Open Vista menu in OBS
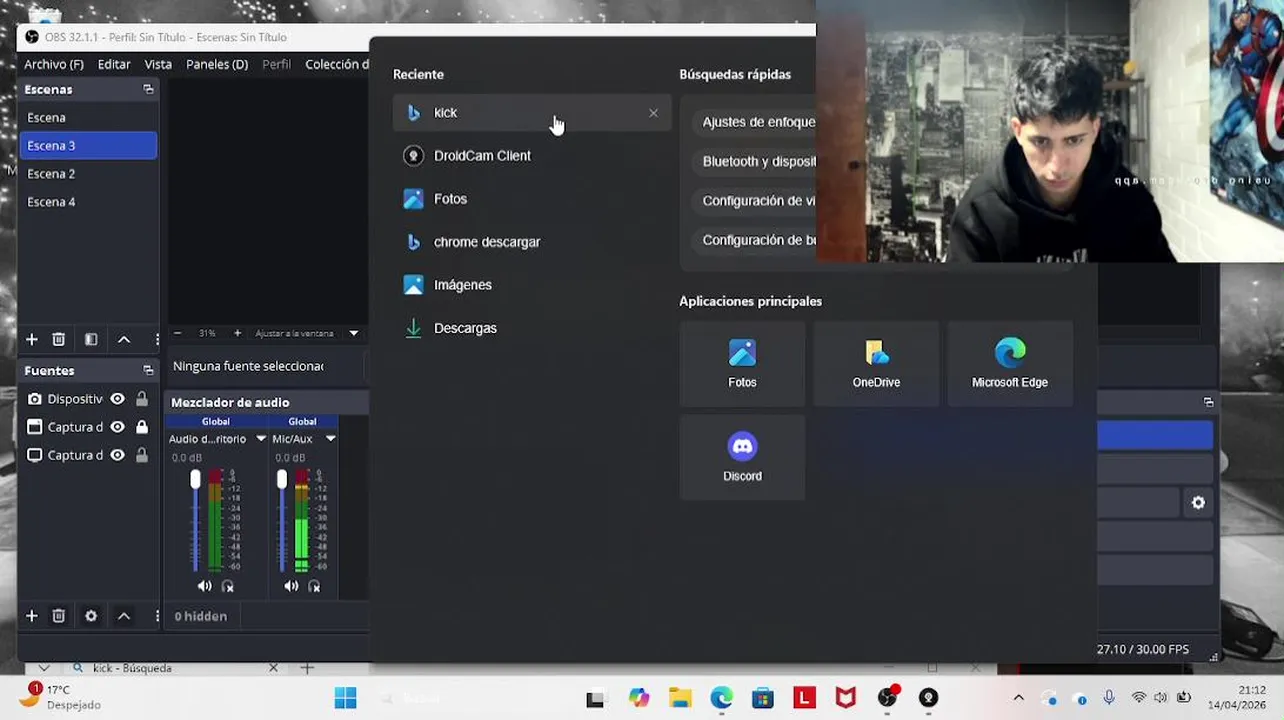This screenshot has height=720, width=1284. tap(158, 64)
